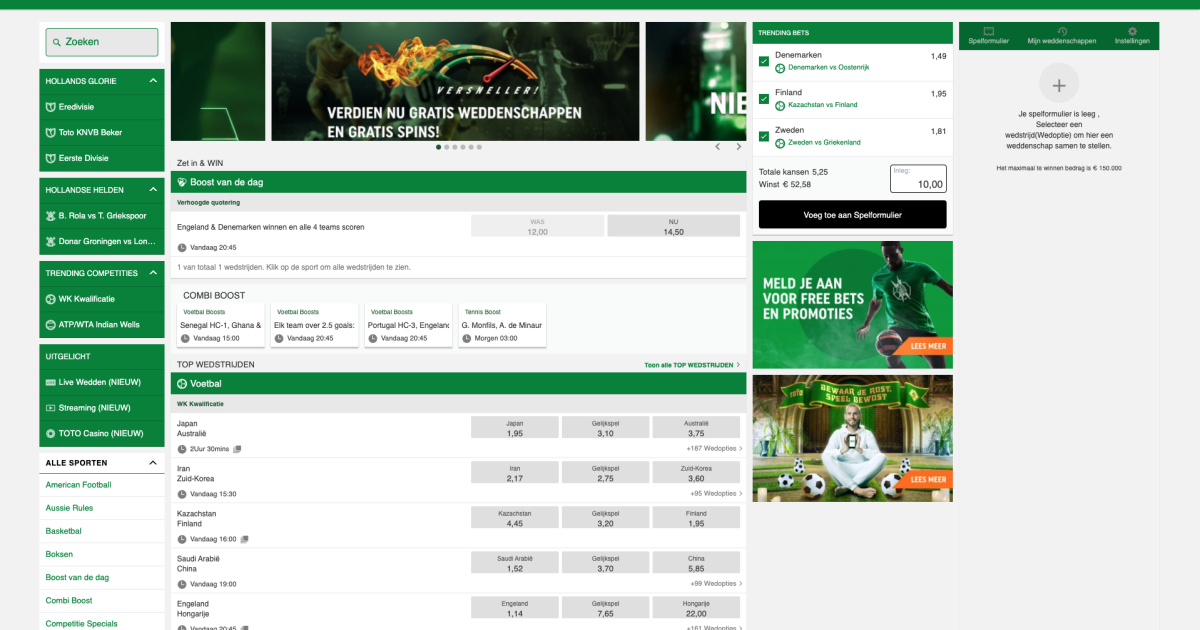Click the stats icon next to Japan match time
The width and height of the screenshot is (1200, 630).
pyautogui.click(x=237, y=449)
